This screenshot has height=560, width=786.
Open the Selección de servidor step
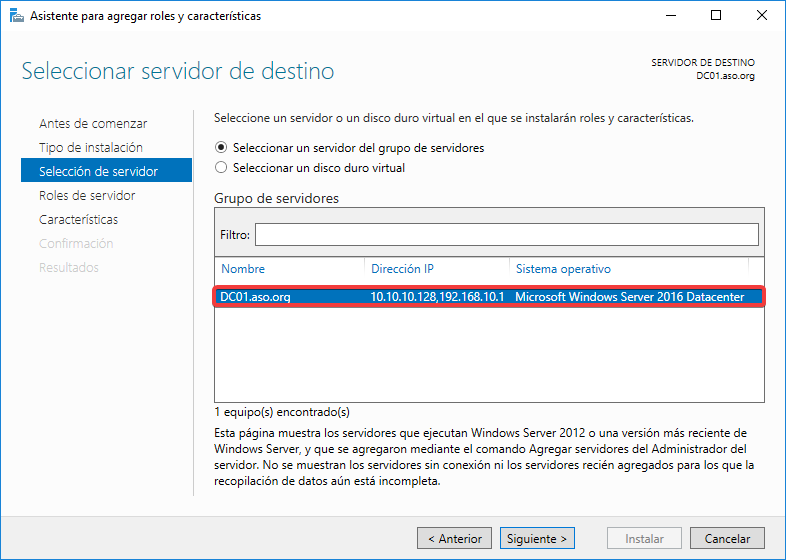(x=98, y=171)
